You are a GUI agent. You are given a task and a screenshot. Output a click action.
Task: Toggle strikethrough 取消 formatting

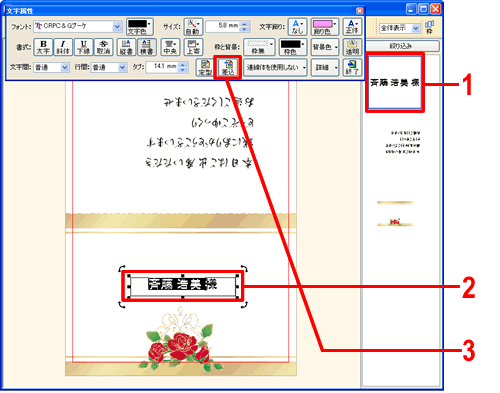103,47
